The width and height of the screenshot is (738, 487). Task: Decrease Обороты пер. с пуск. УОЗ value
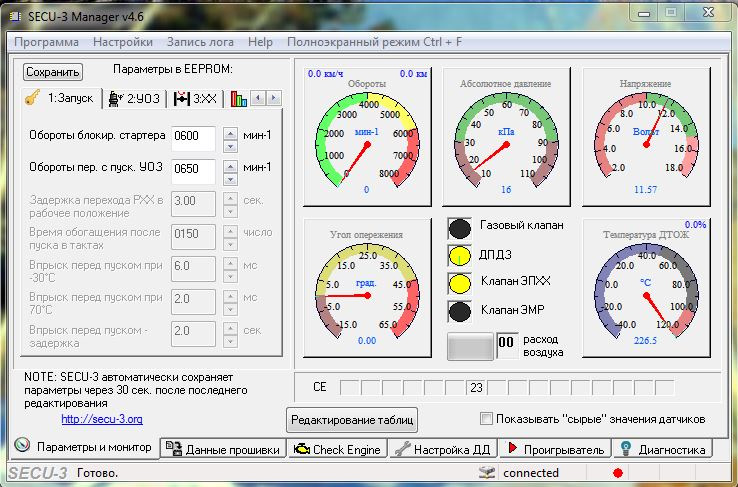pyautogui.click(x=230, y=179)
